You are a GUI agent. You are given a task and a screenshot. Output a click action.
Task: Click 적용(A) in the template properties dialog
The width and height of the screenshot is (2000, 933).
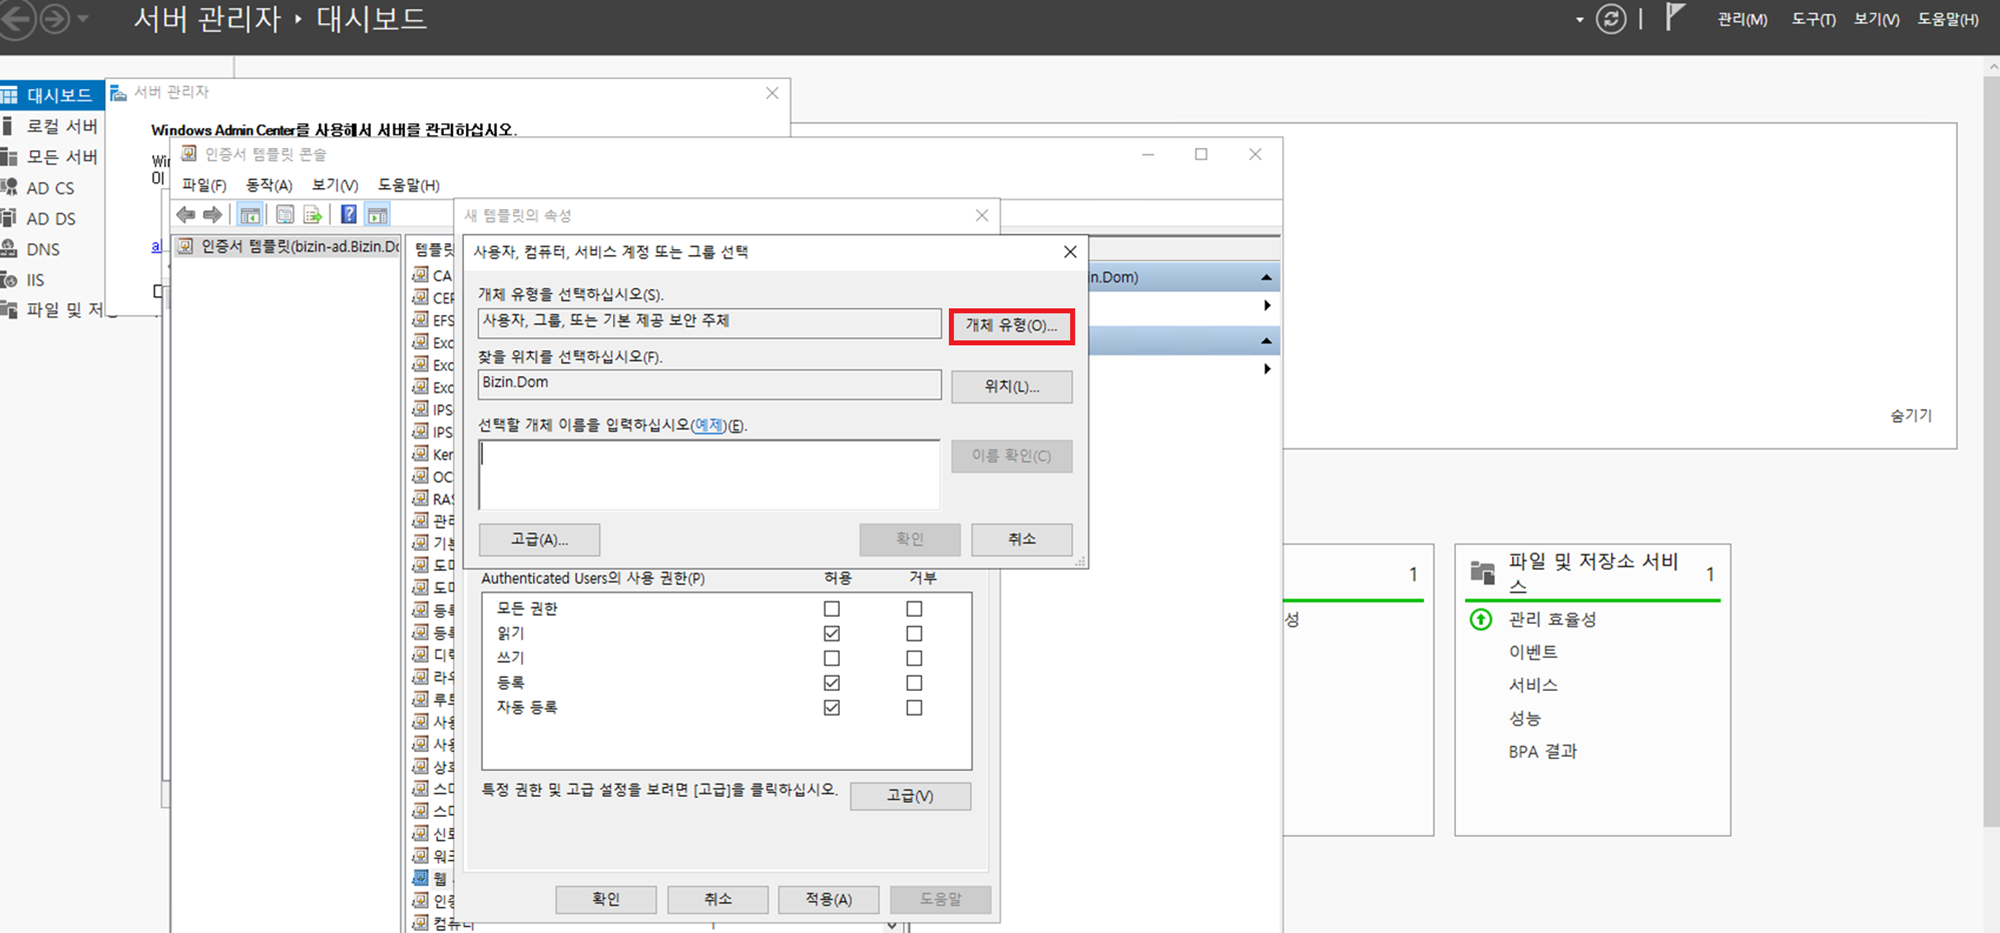pyautogui.click(x=829, y=900)
